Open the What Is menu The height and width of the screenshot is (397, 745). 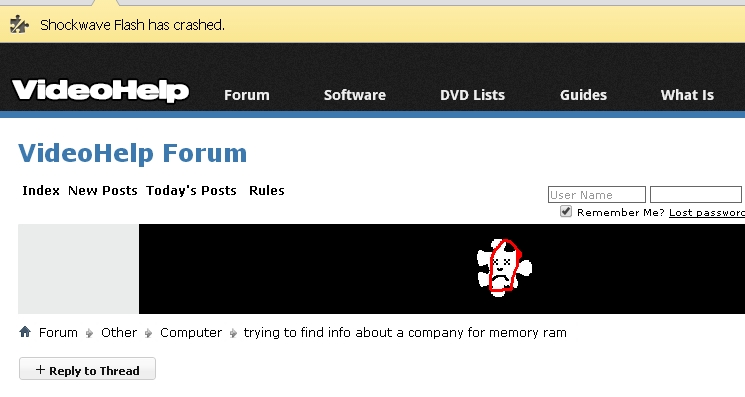[687, 95]
